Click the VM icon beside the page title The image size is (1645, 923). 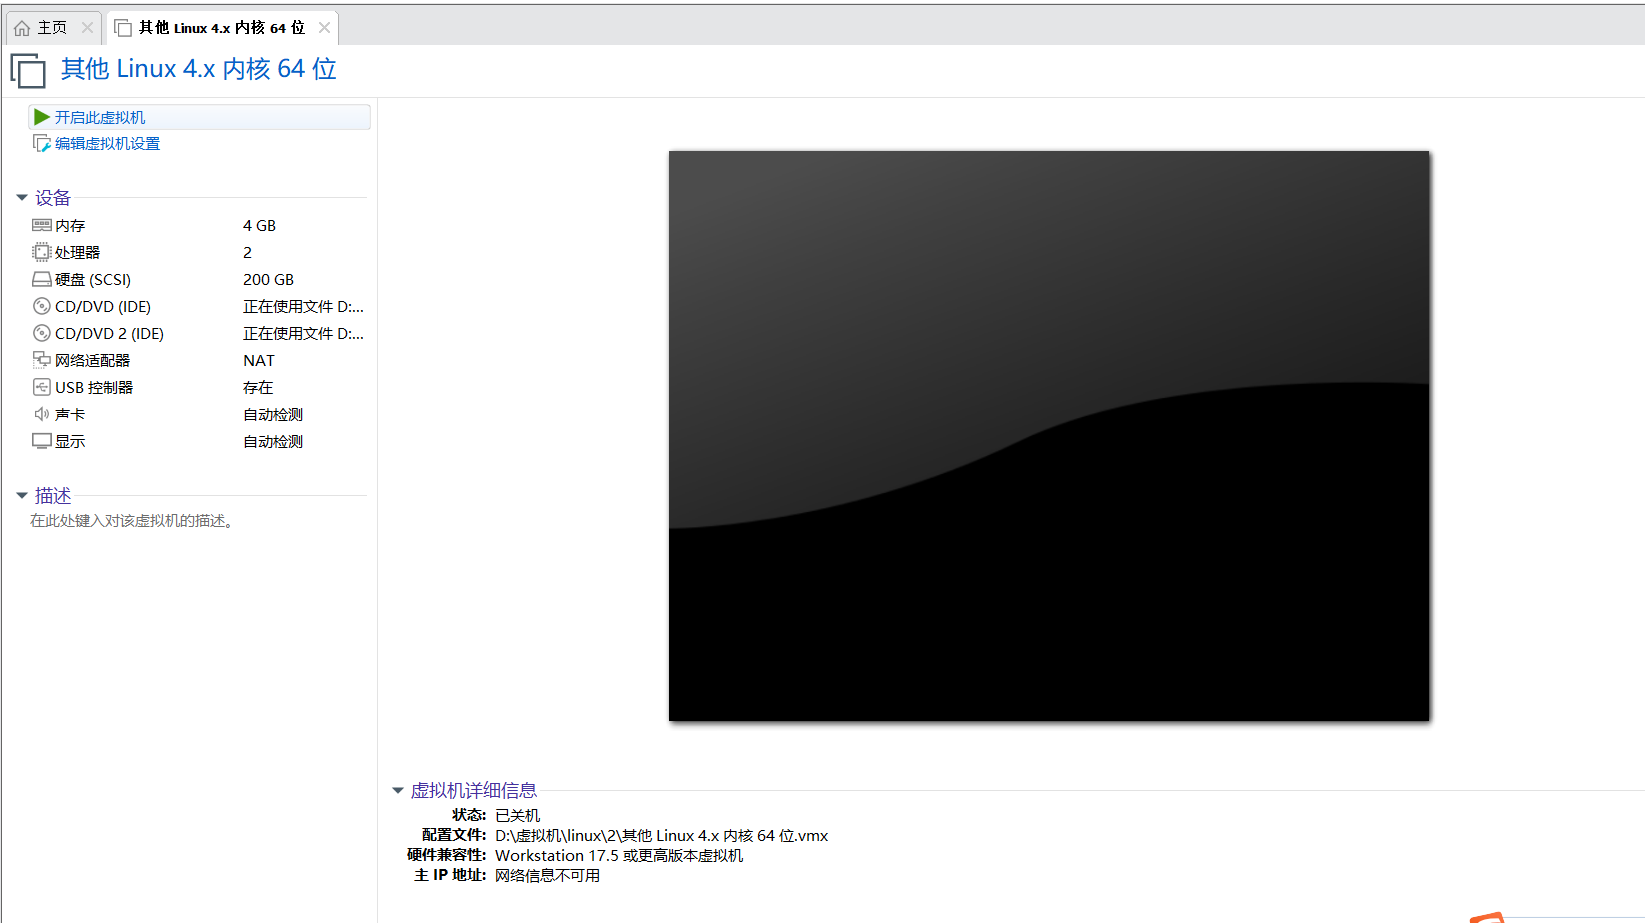pyautogui.click(x=28, y=71)
